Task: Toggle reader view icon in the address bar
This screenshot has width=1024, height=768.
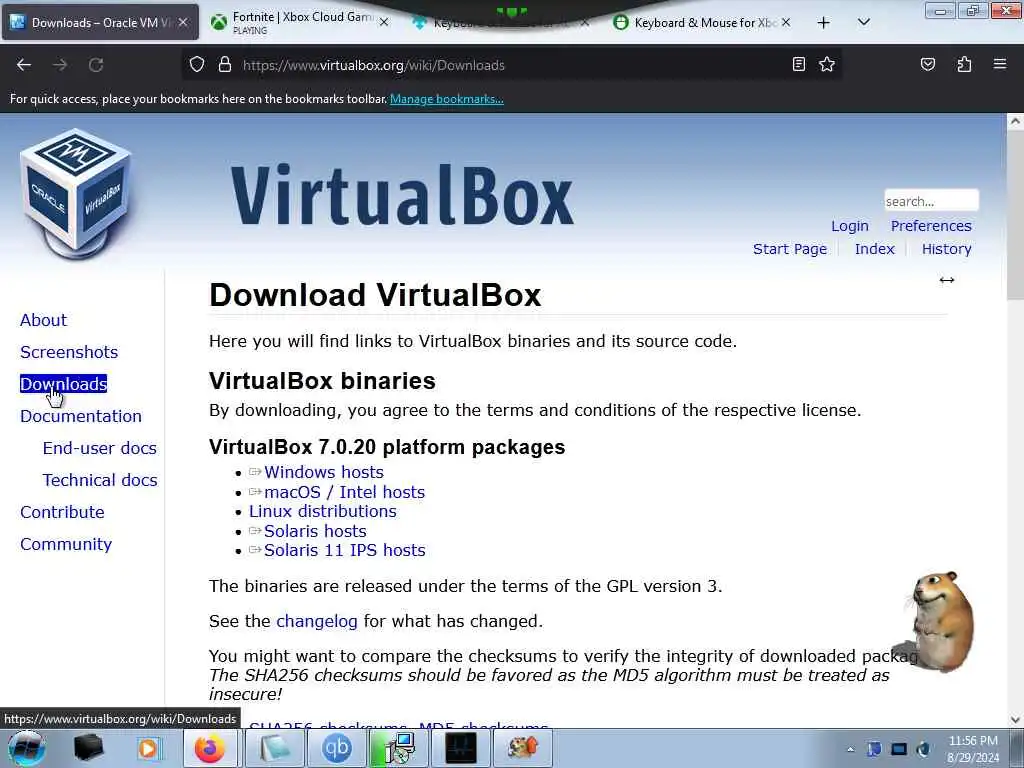Action: pos(798,64)
